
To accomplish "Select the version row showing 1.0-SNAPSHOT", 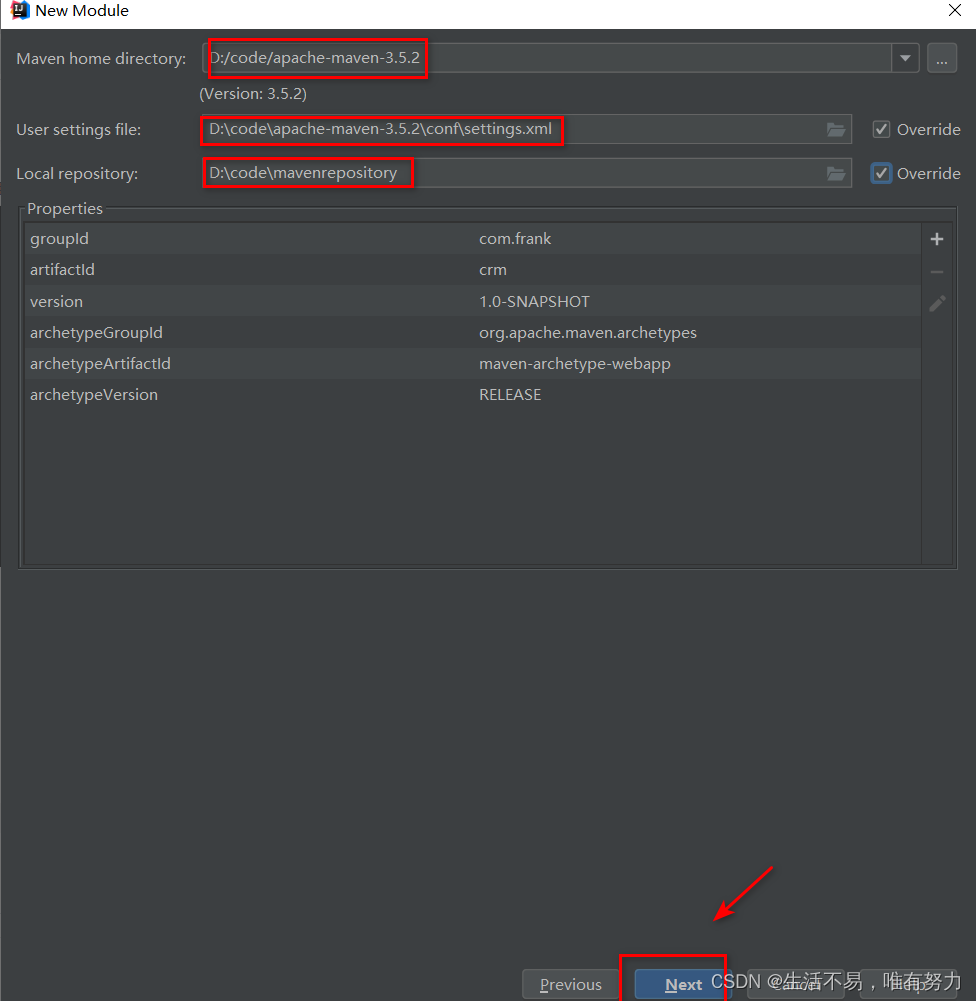I will (x=300, y=301).
